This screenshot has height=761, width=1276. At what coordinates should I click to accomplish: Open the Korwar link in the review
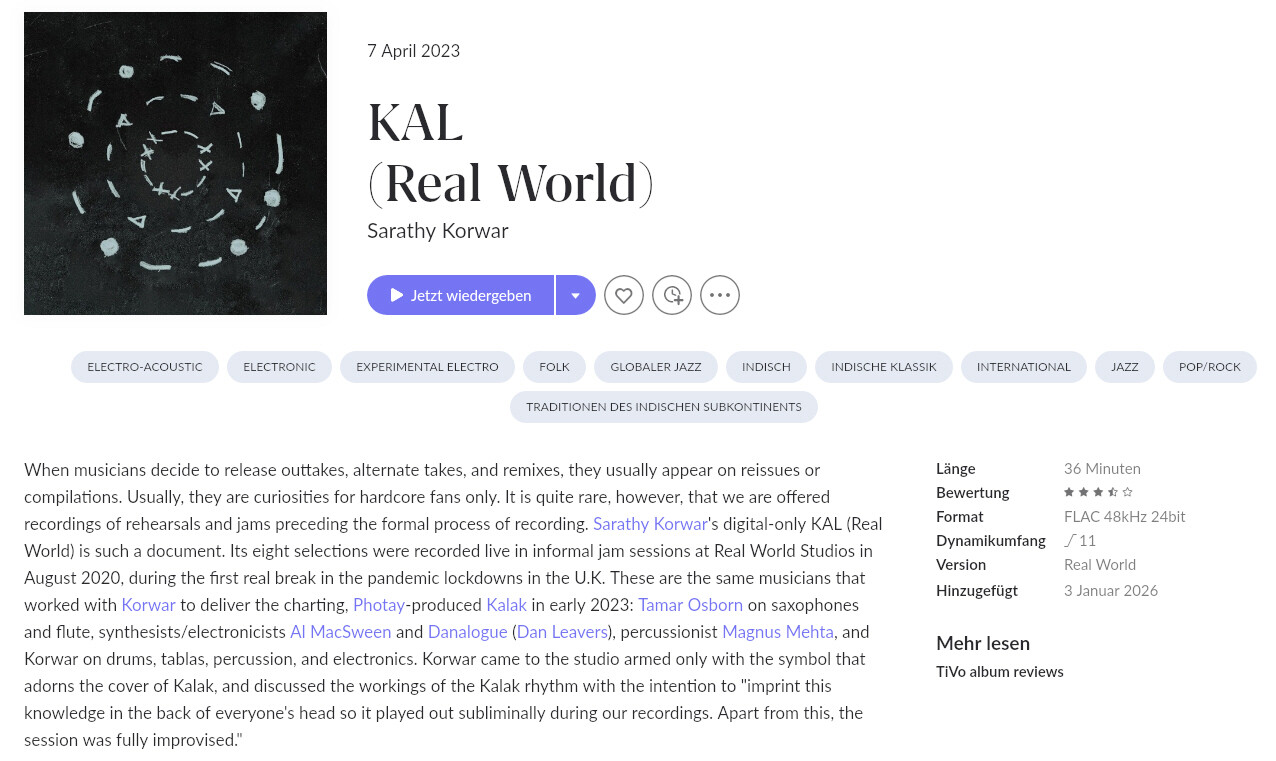pos(148,605)
